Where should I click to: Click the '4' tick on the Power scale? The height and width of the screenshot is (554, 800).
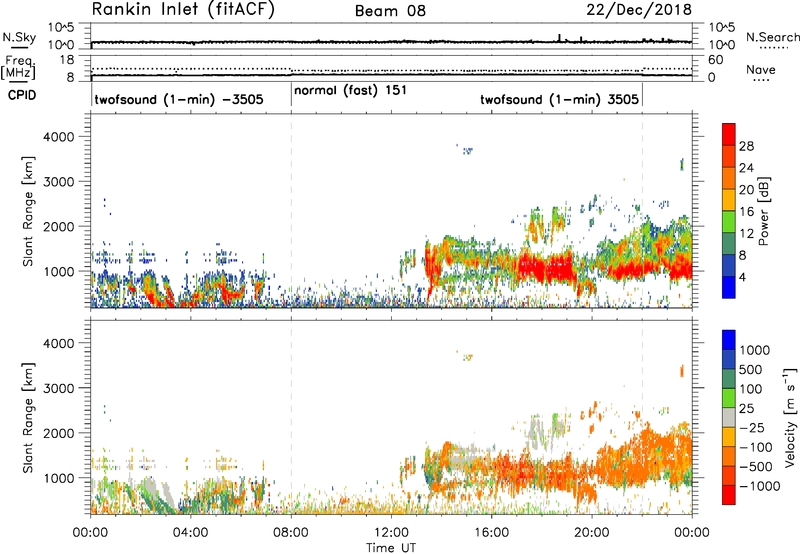click(x=743, y=278)
